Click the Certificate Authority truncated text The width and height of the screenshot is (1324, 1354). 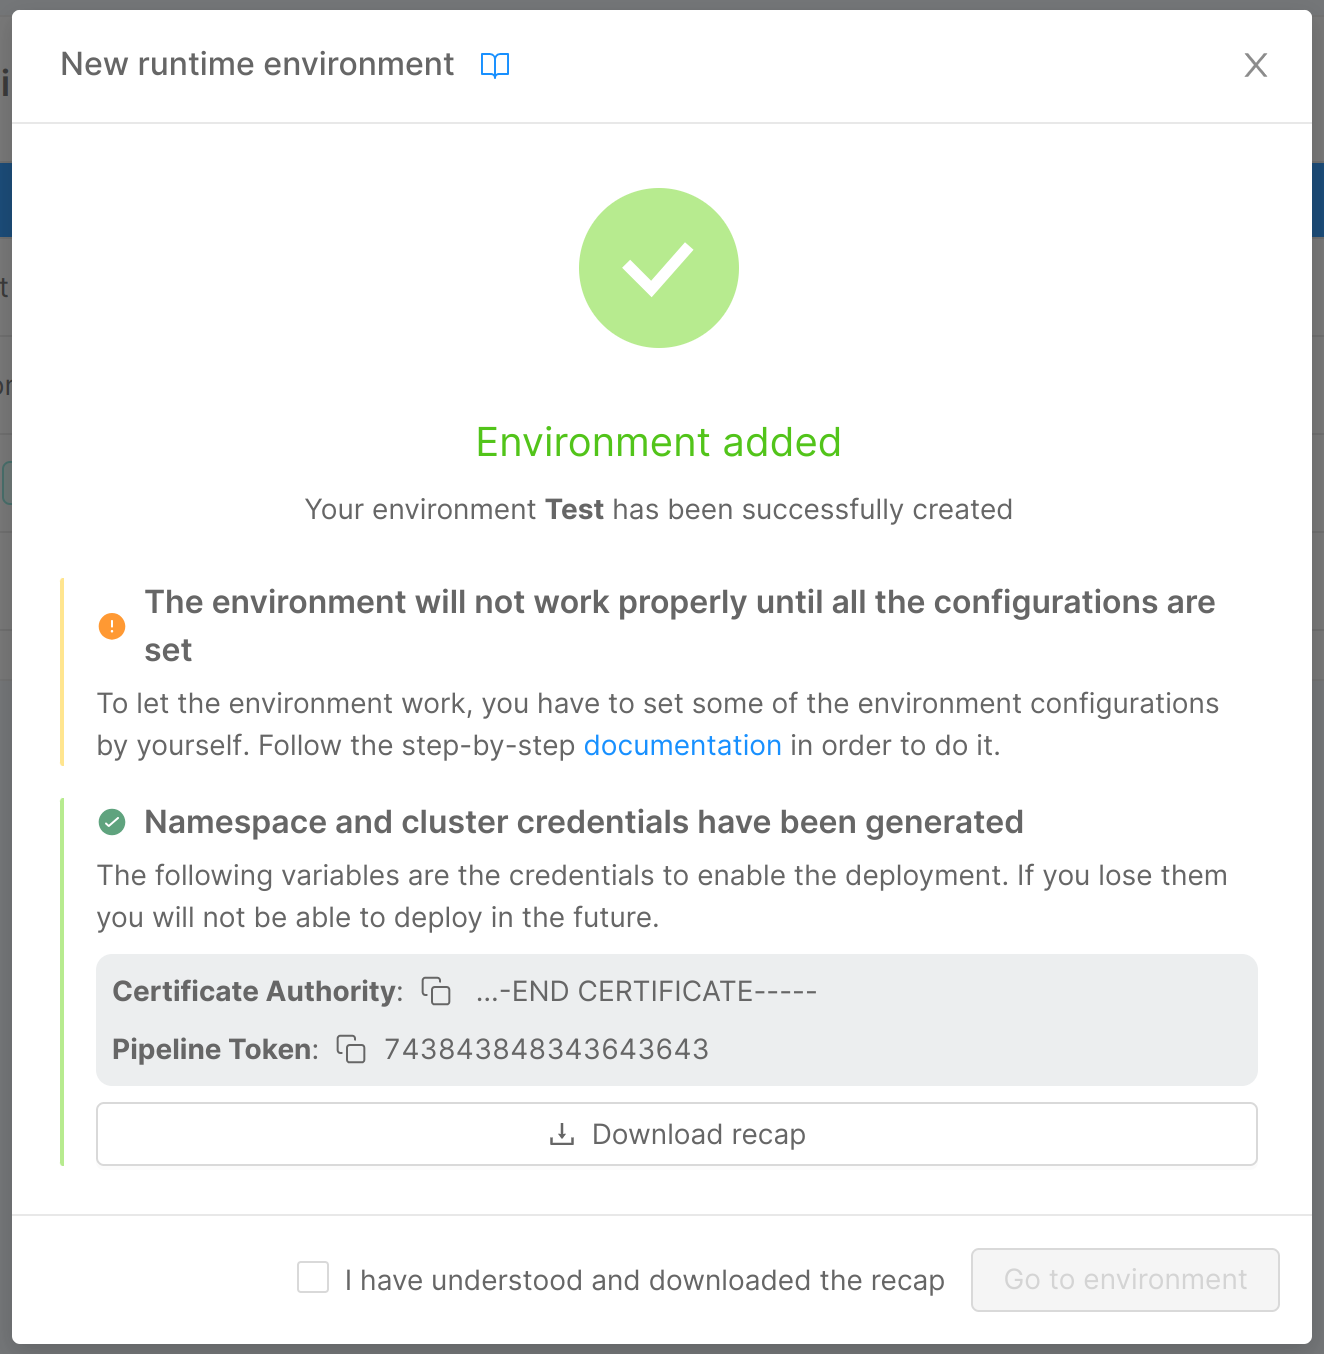[x=646, y=991]
